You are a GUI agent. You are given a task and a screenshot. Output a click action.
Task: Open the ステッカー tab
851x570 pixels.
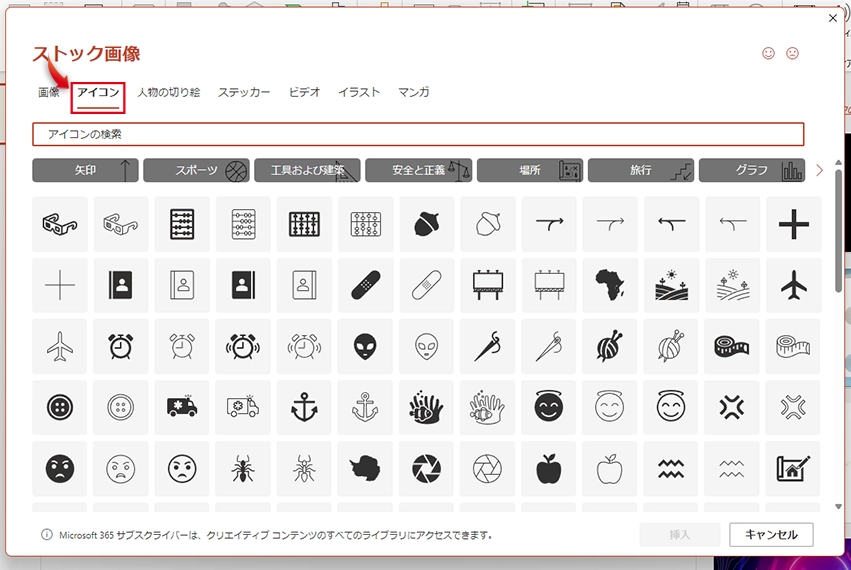click(x=244, y=92)
